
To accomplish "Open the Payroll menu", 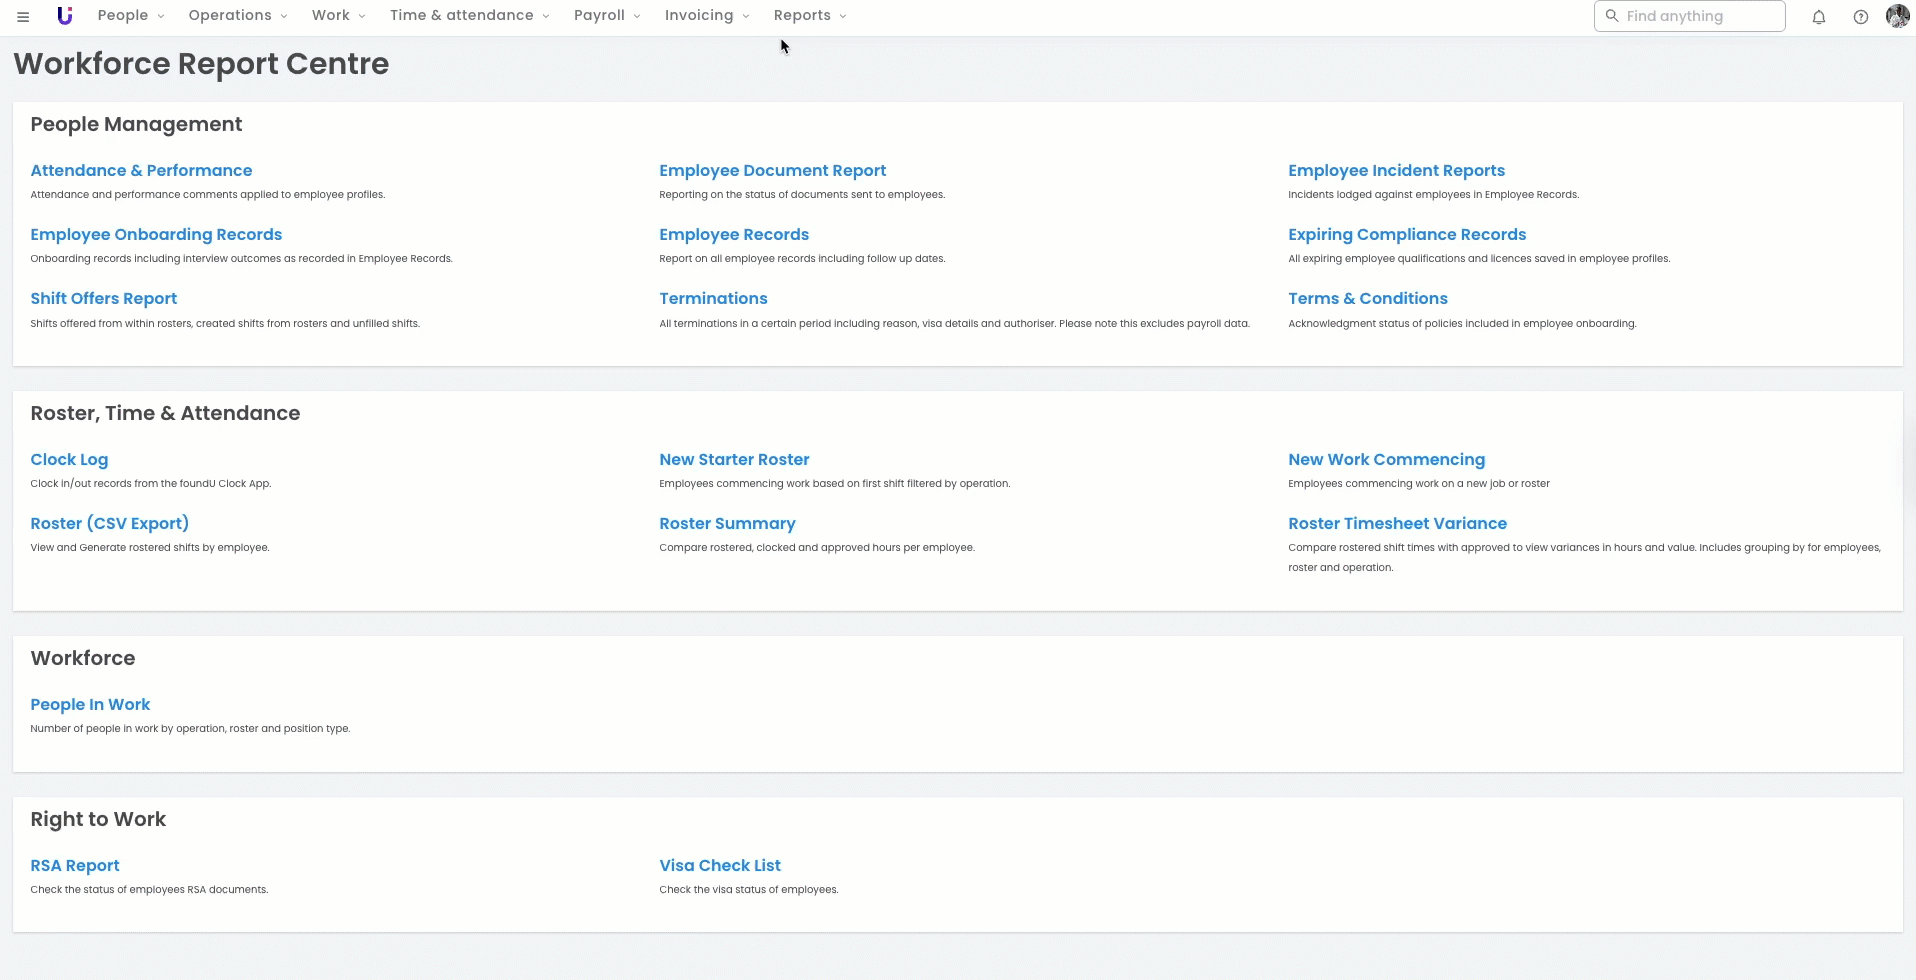I will click(x=607, y=16).
